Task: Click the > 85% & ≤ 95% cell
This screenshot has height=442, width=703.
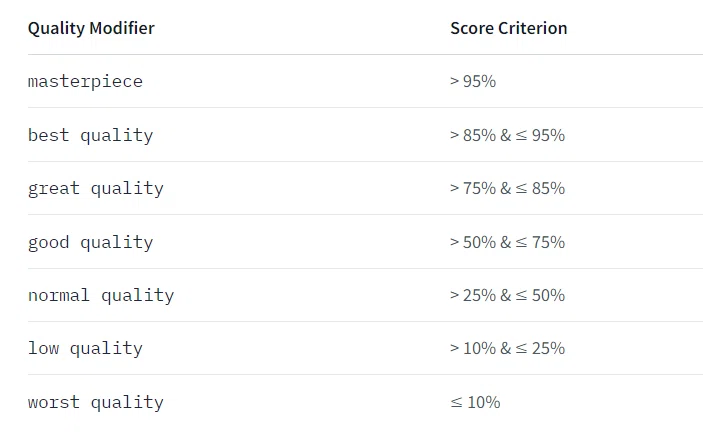Action: [508, 135]
